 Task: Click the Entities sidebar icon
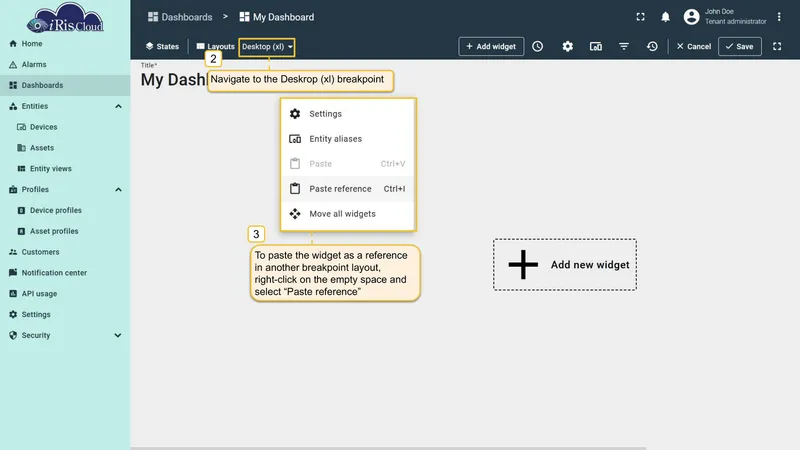pyautogui.click(x=13, y=106)
